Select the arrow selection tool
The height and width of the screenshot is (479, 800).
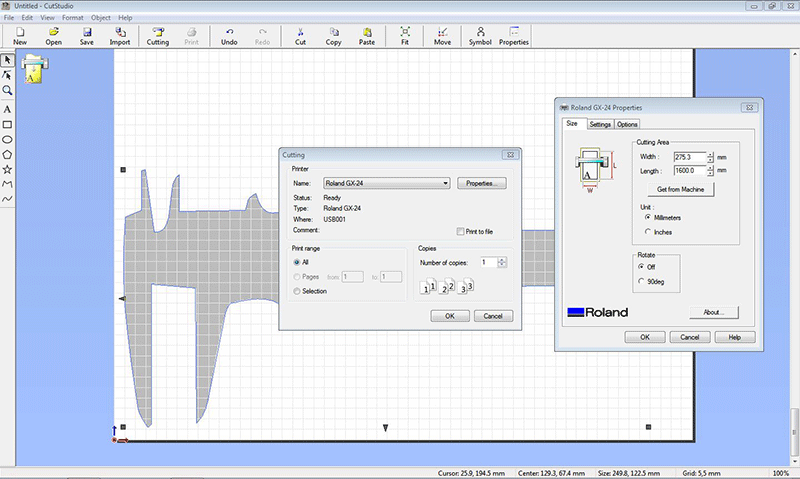[x=7, y=60]
